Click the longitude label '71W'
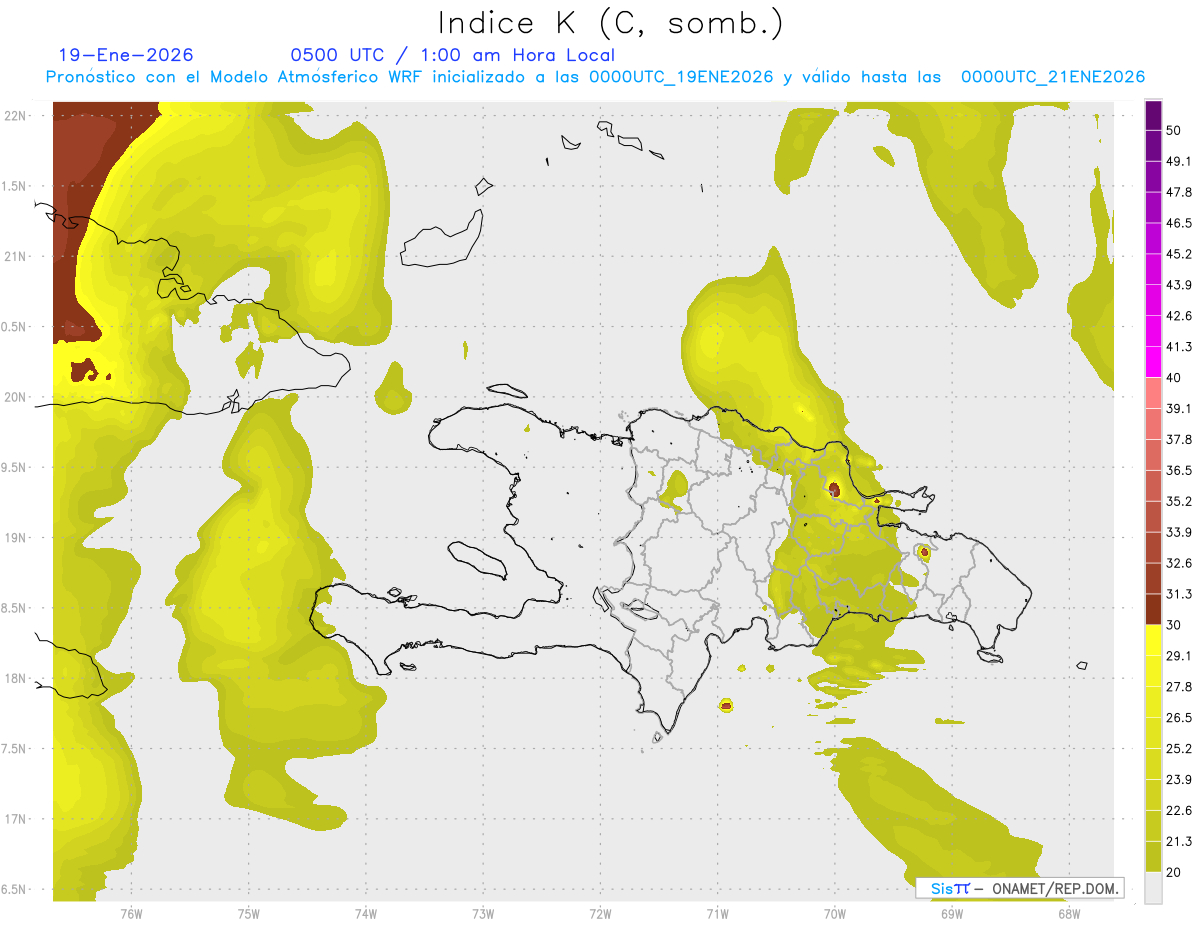The image size is (1200, 927). click(717, 914)
